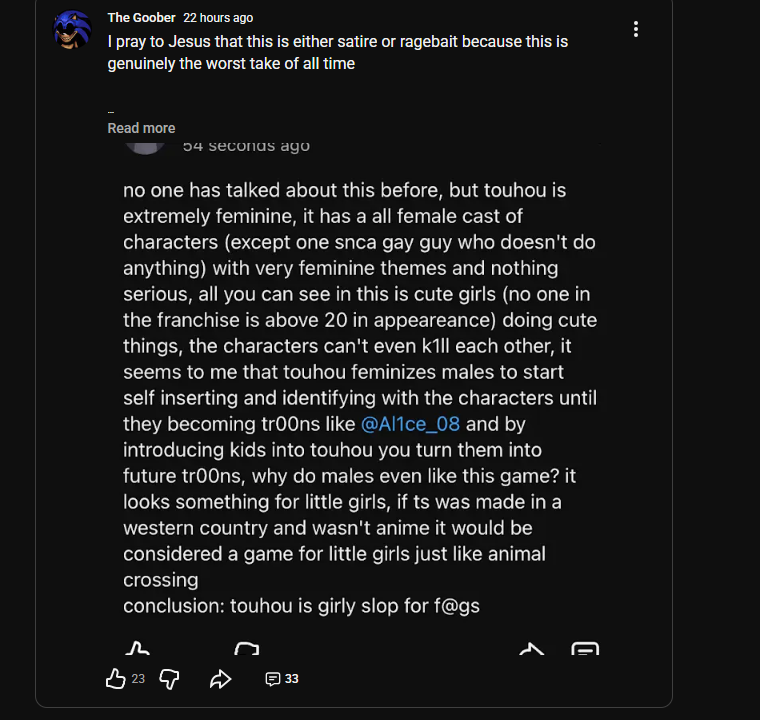Click the cropped share icon inside the screenshot
This screenshot has height=720, width=760.
coord(532,648)
